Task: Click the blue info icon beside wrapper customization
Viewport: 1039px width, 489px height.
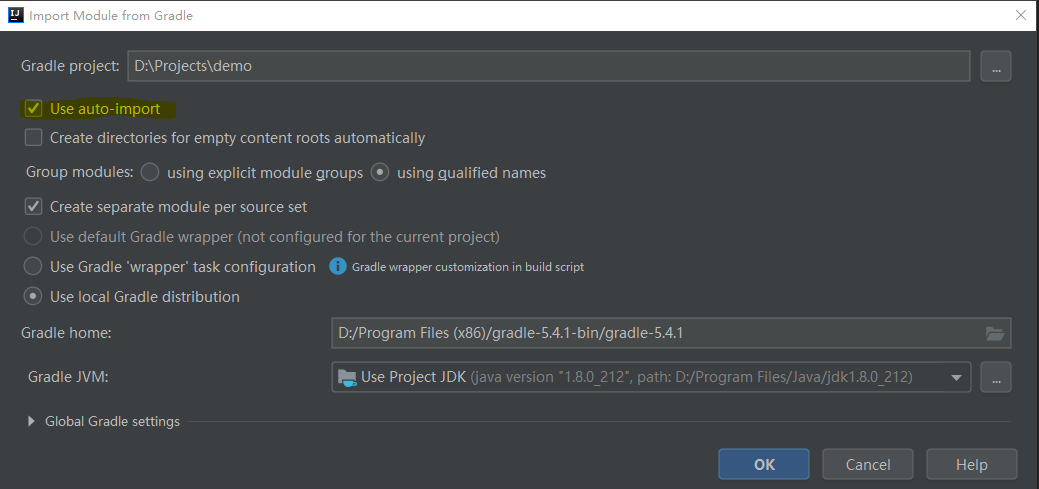Action: 338,267
